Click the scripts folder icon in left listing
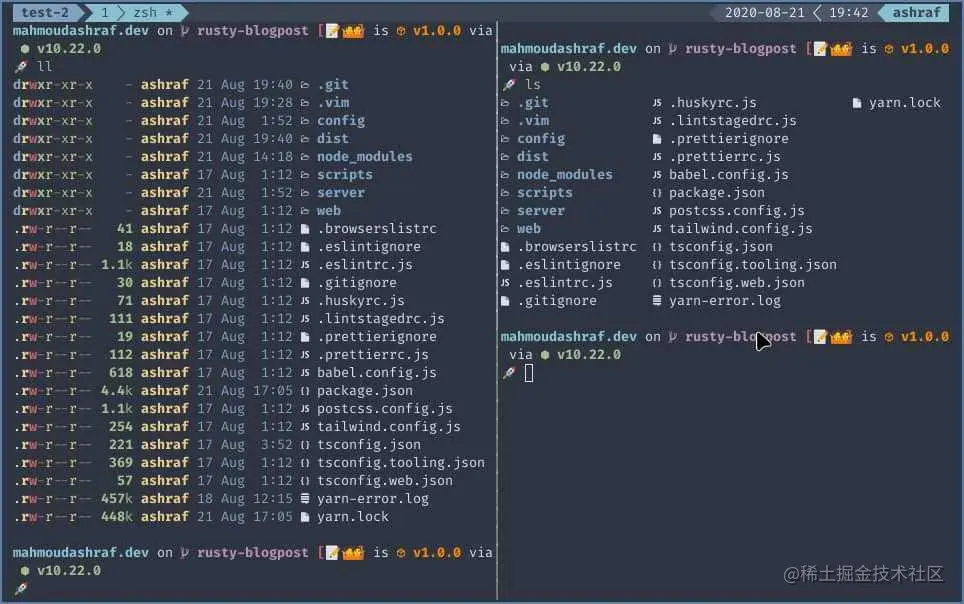This screenshot has width=964, height=604. (305, 175)
